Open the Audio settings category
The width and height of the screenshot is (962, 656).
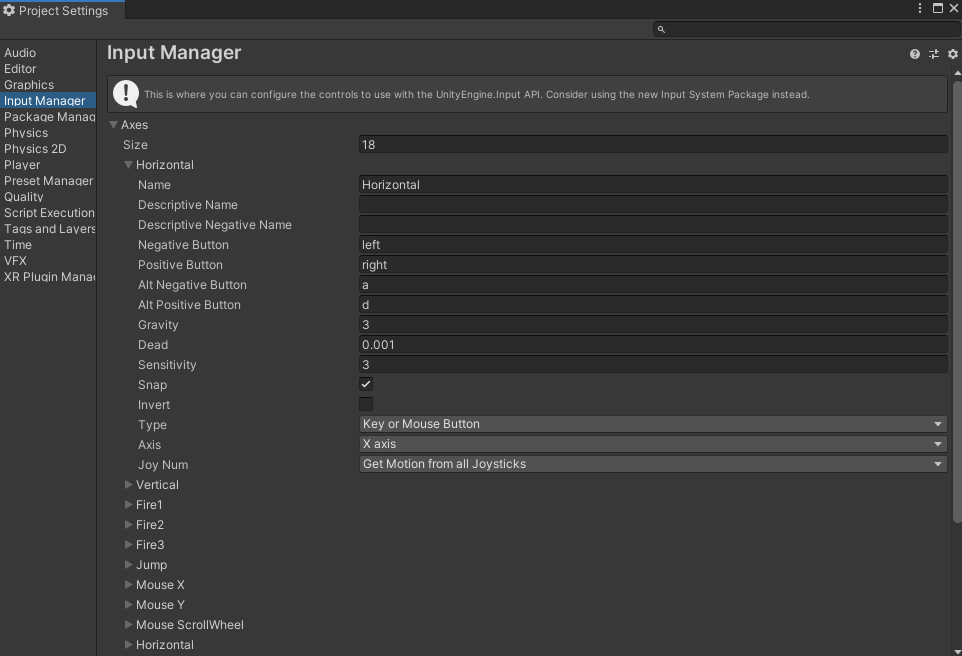coord(20,53)
